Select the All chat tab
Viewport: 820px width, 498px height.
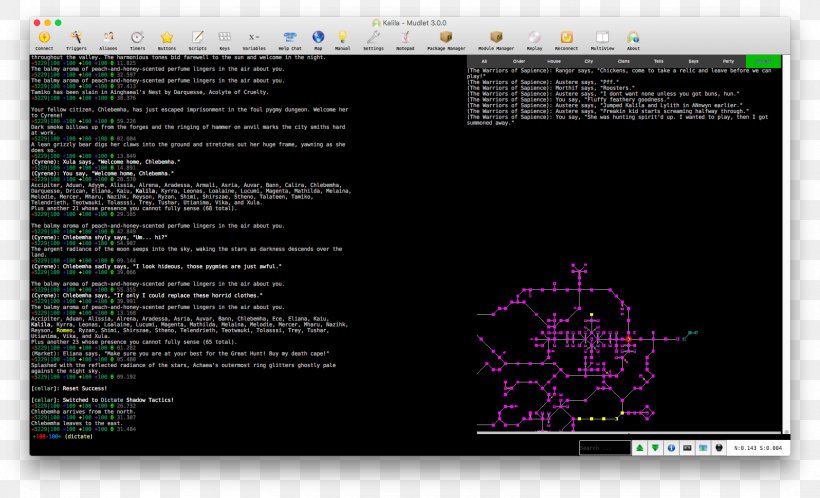pyautogui.click(x=484, y=61)
